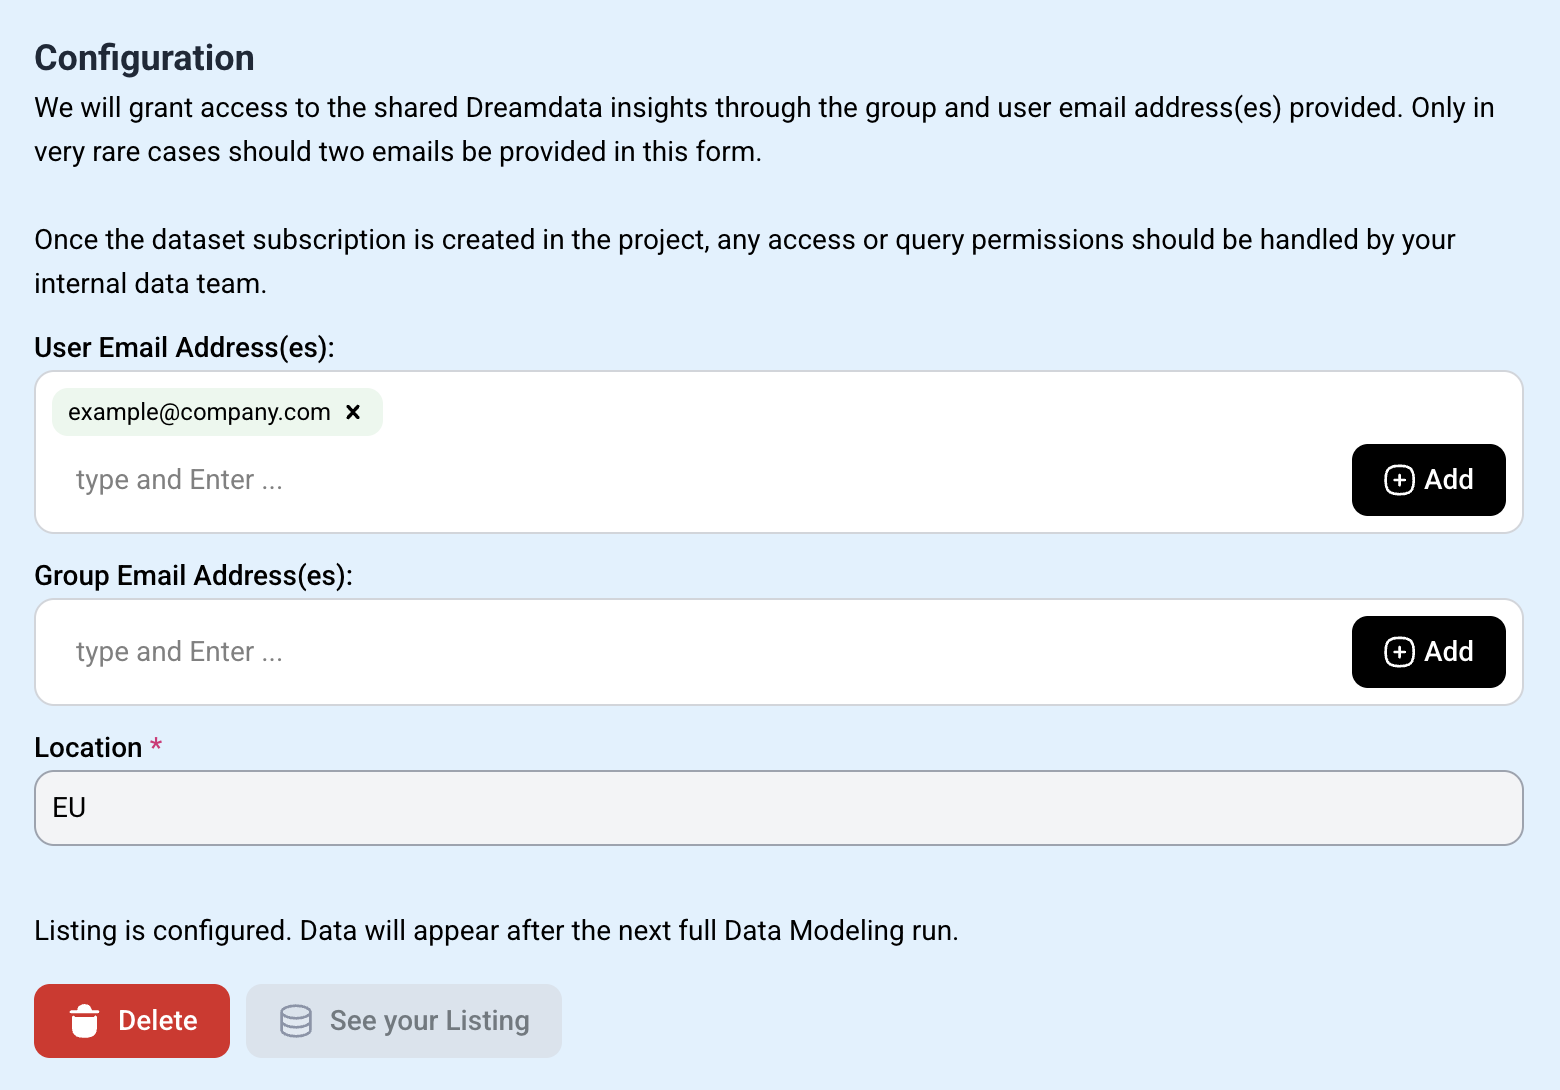Viewport: 1560px width, 1090px height.
Task: Delete the configured listing
Action: 132,1021
